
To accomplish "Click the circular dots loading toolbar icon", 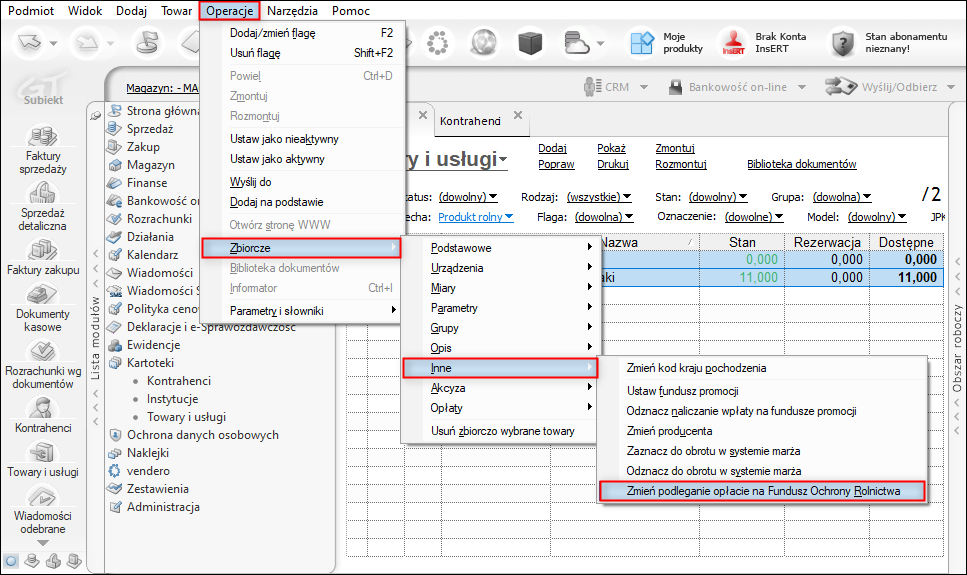I will click(437, 43).
